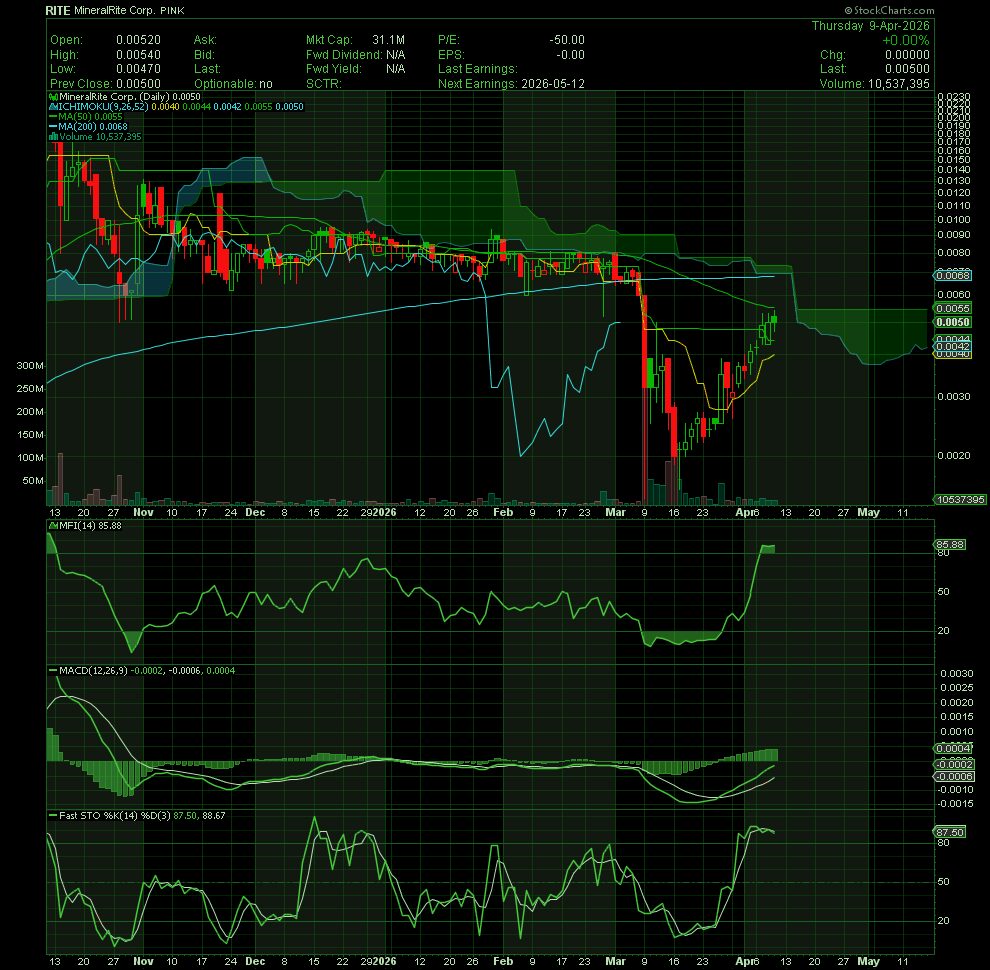Click the Optionable: no field
The width and height of the screenshot is (990, 970).
233,84
